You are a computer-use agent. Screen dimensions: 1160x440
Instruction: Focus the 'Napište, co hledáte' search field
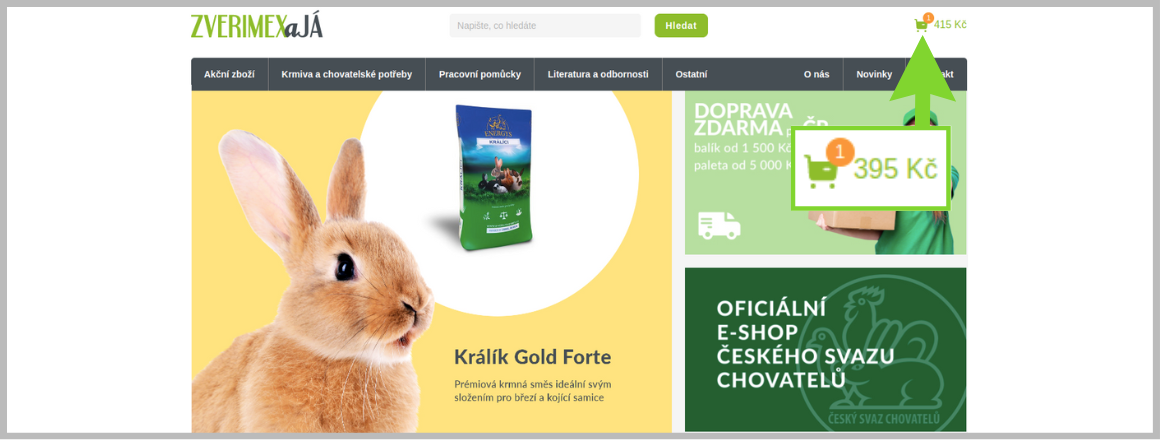(x=545, y=25)
